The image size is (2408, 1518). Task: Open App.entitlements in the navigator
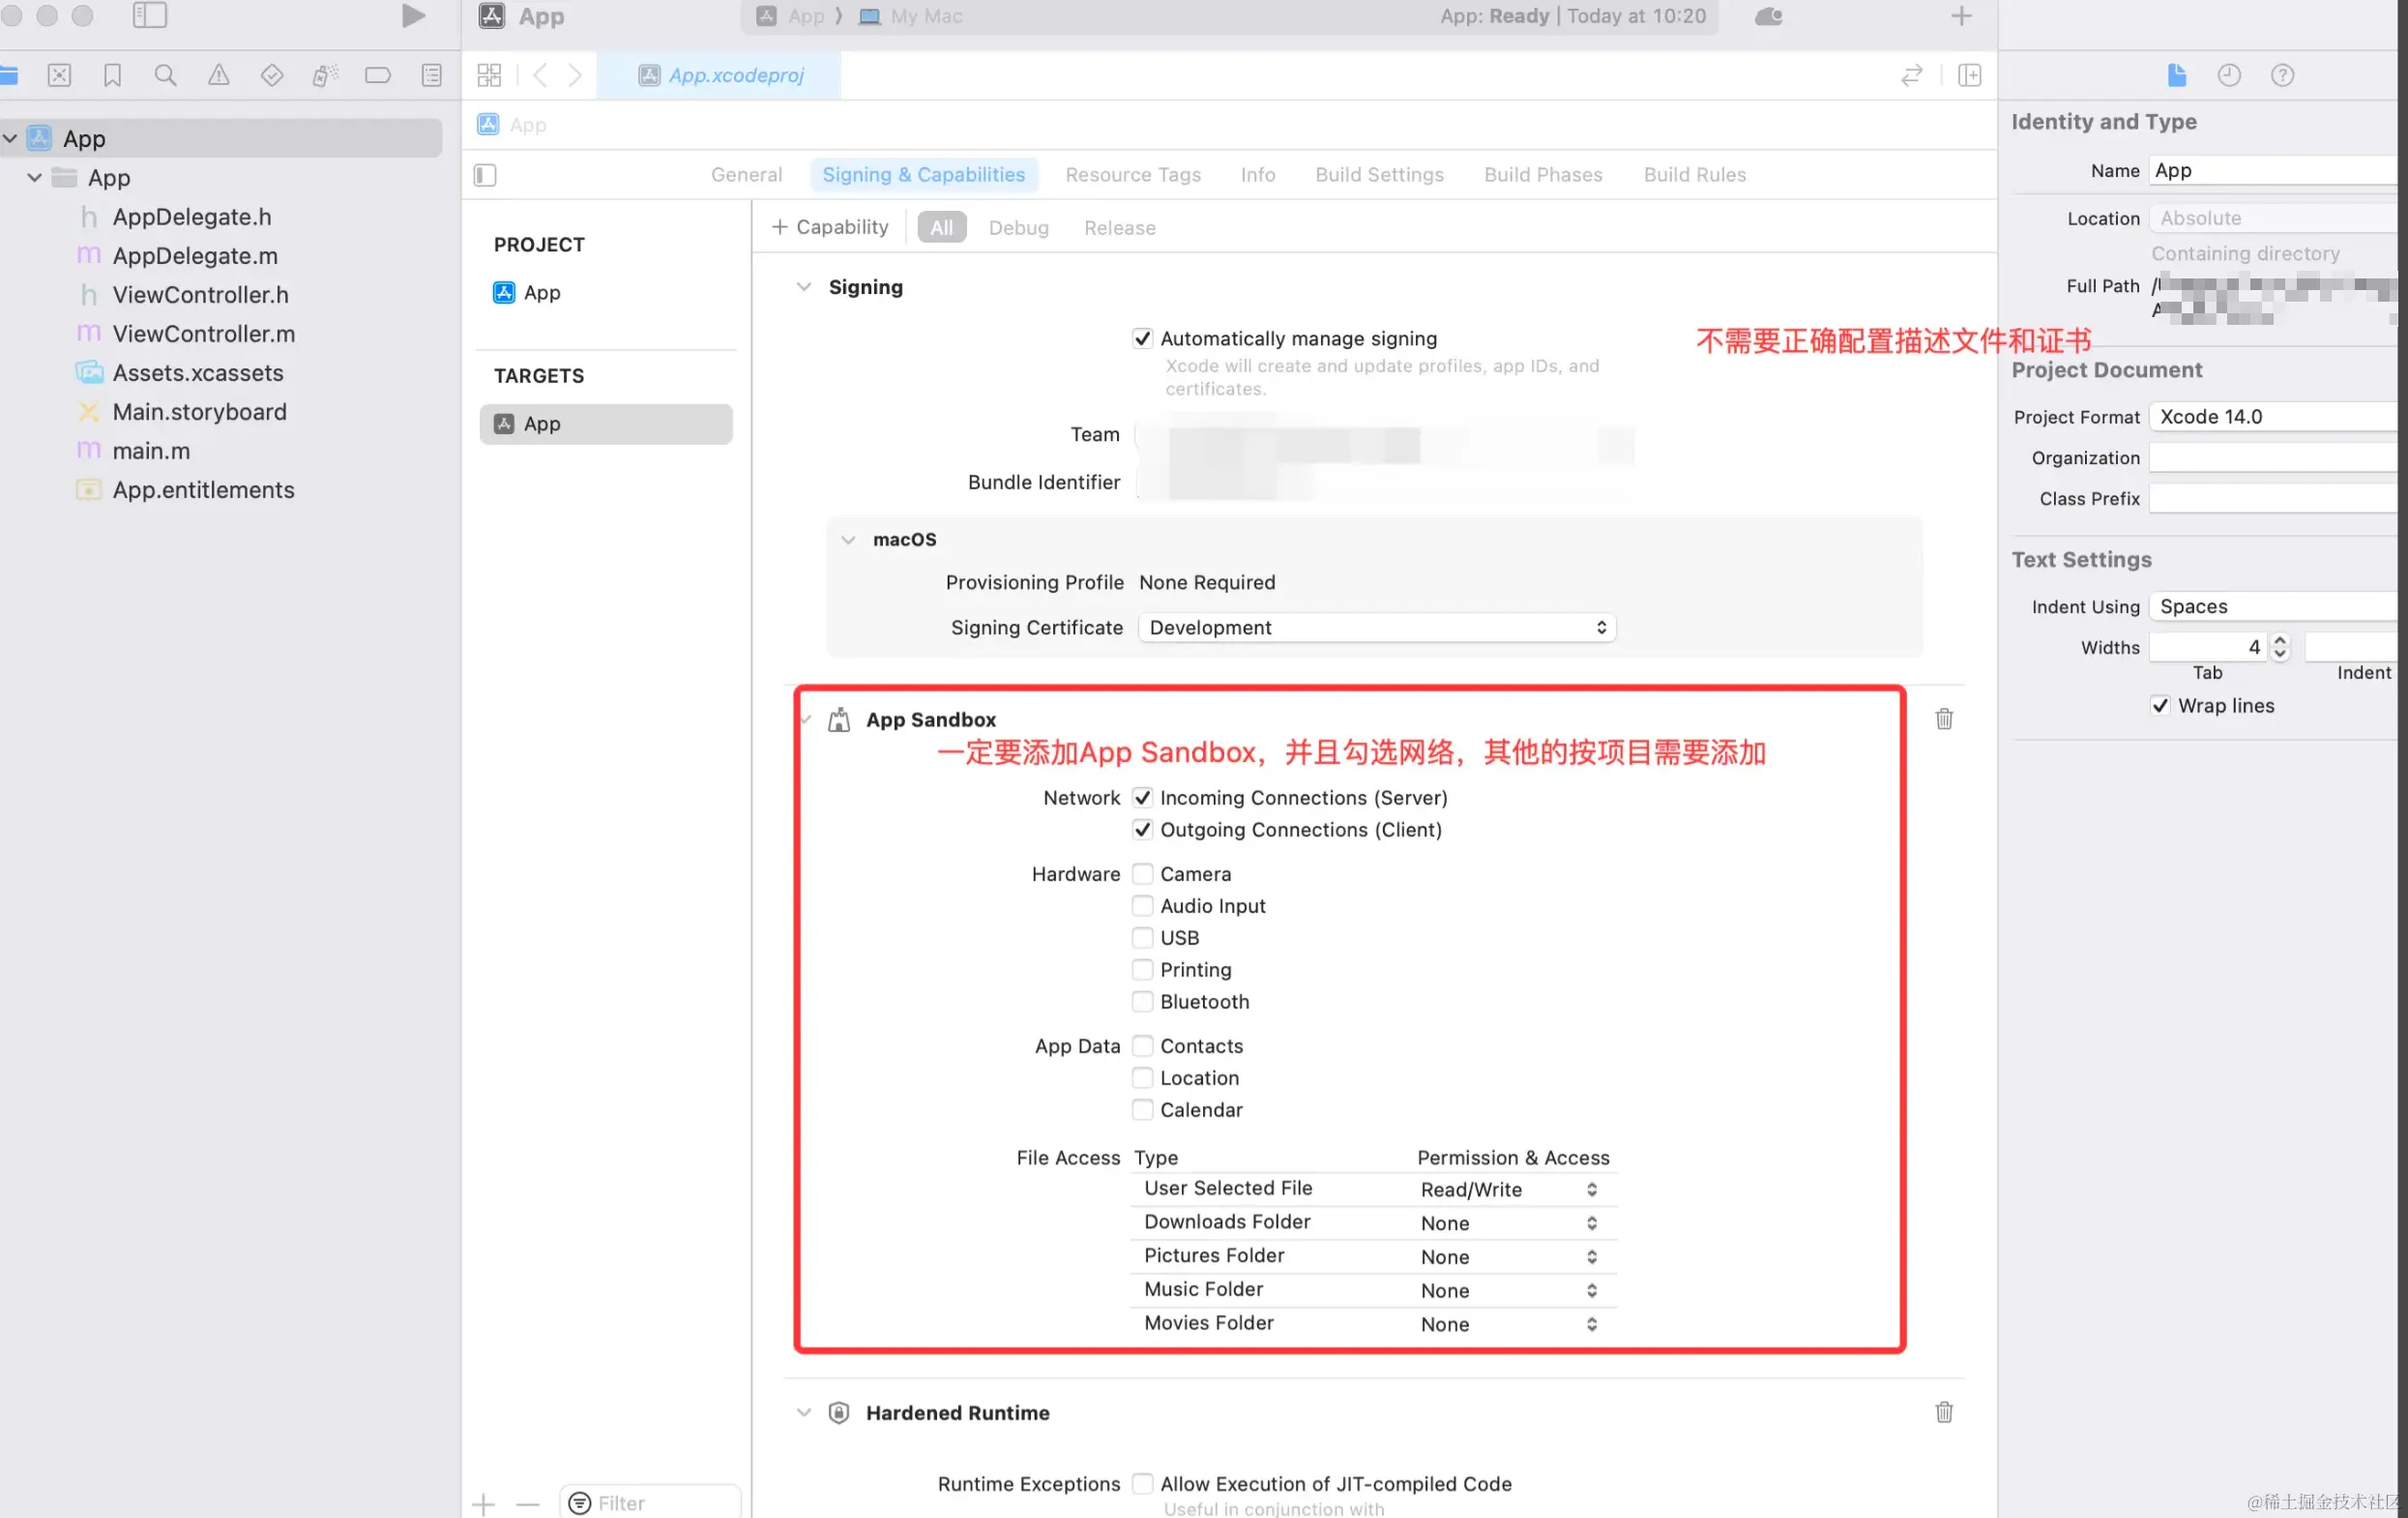[x=203, y=490]
